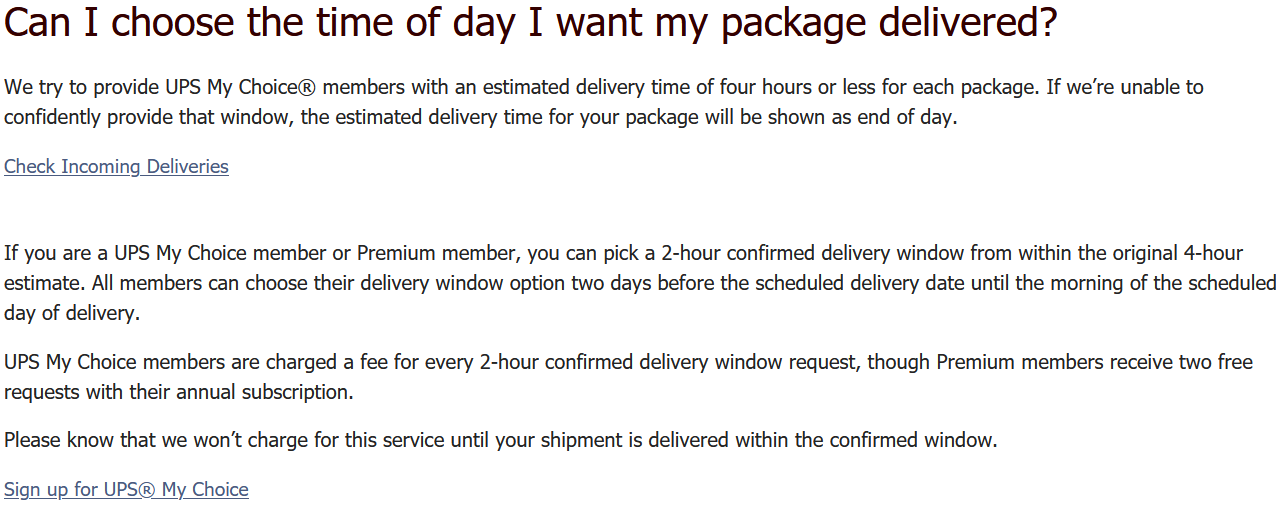The width and height of the screenshot is (1280, 507).
Task: Click the phrase "original 4-hour" in the text
Action: pos(1205,253)
